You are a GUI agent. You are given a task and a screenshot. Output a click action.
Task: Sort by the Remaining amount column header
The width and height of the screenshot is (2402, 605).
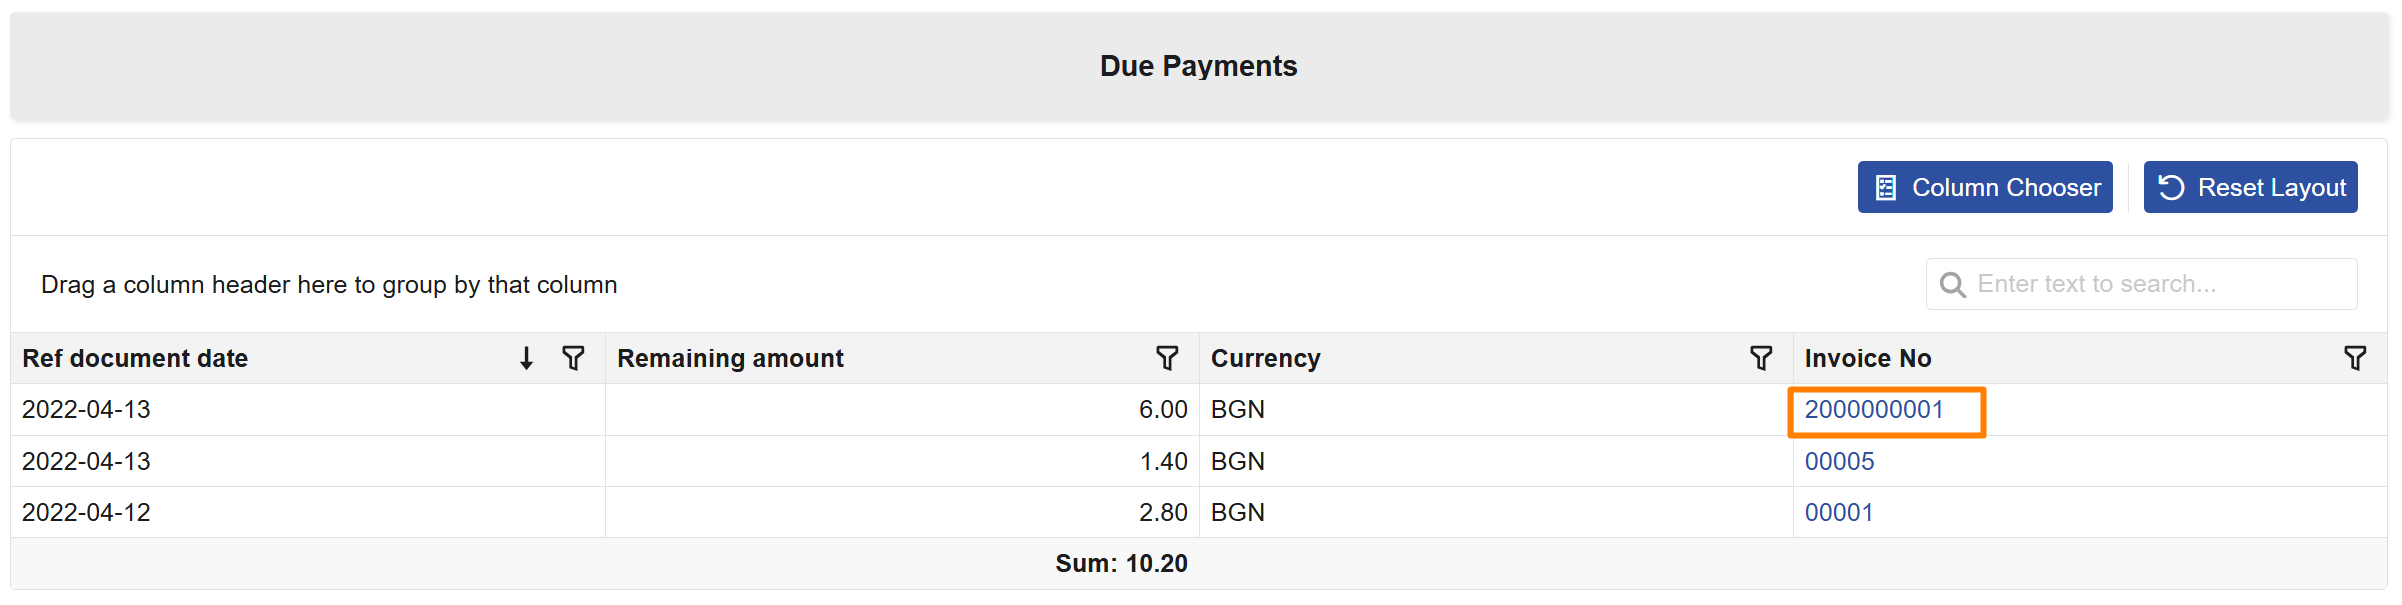[730, 358]
